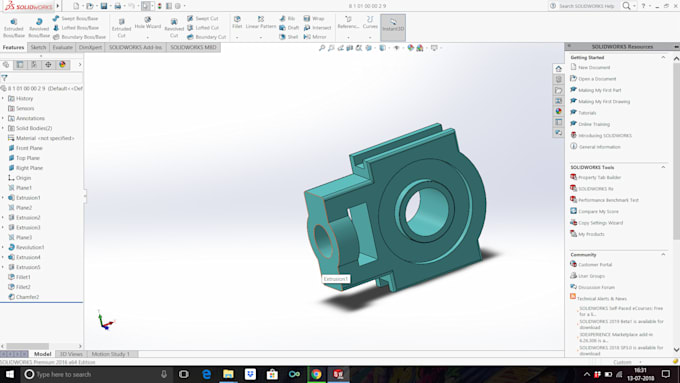Screen dimensions: 680x383
Task: Expand the Revolution1 feature node
Action: point(3,247)
